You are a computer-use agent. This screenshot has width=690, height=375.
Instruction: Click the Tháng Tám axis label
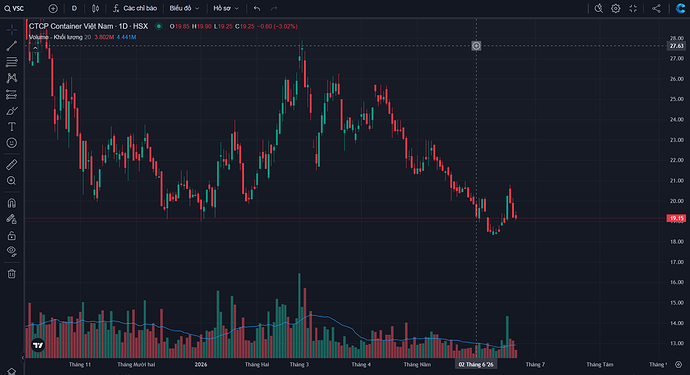click(600, 364)
